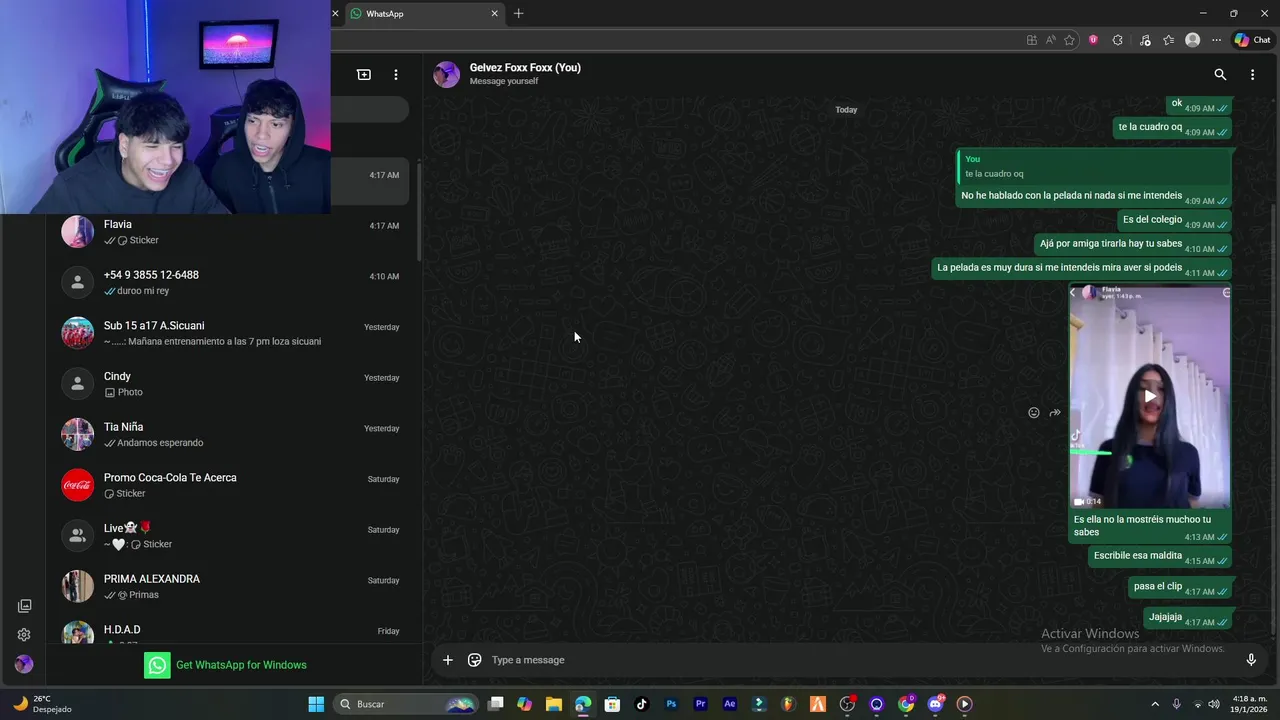Record a voice message with microphone

pyautogui.click(x=1251, y=660)
